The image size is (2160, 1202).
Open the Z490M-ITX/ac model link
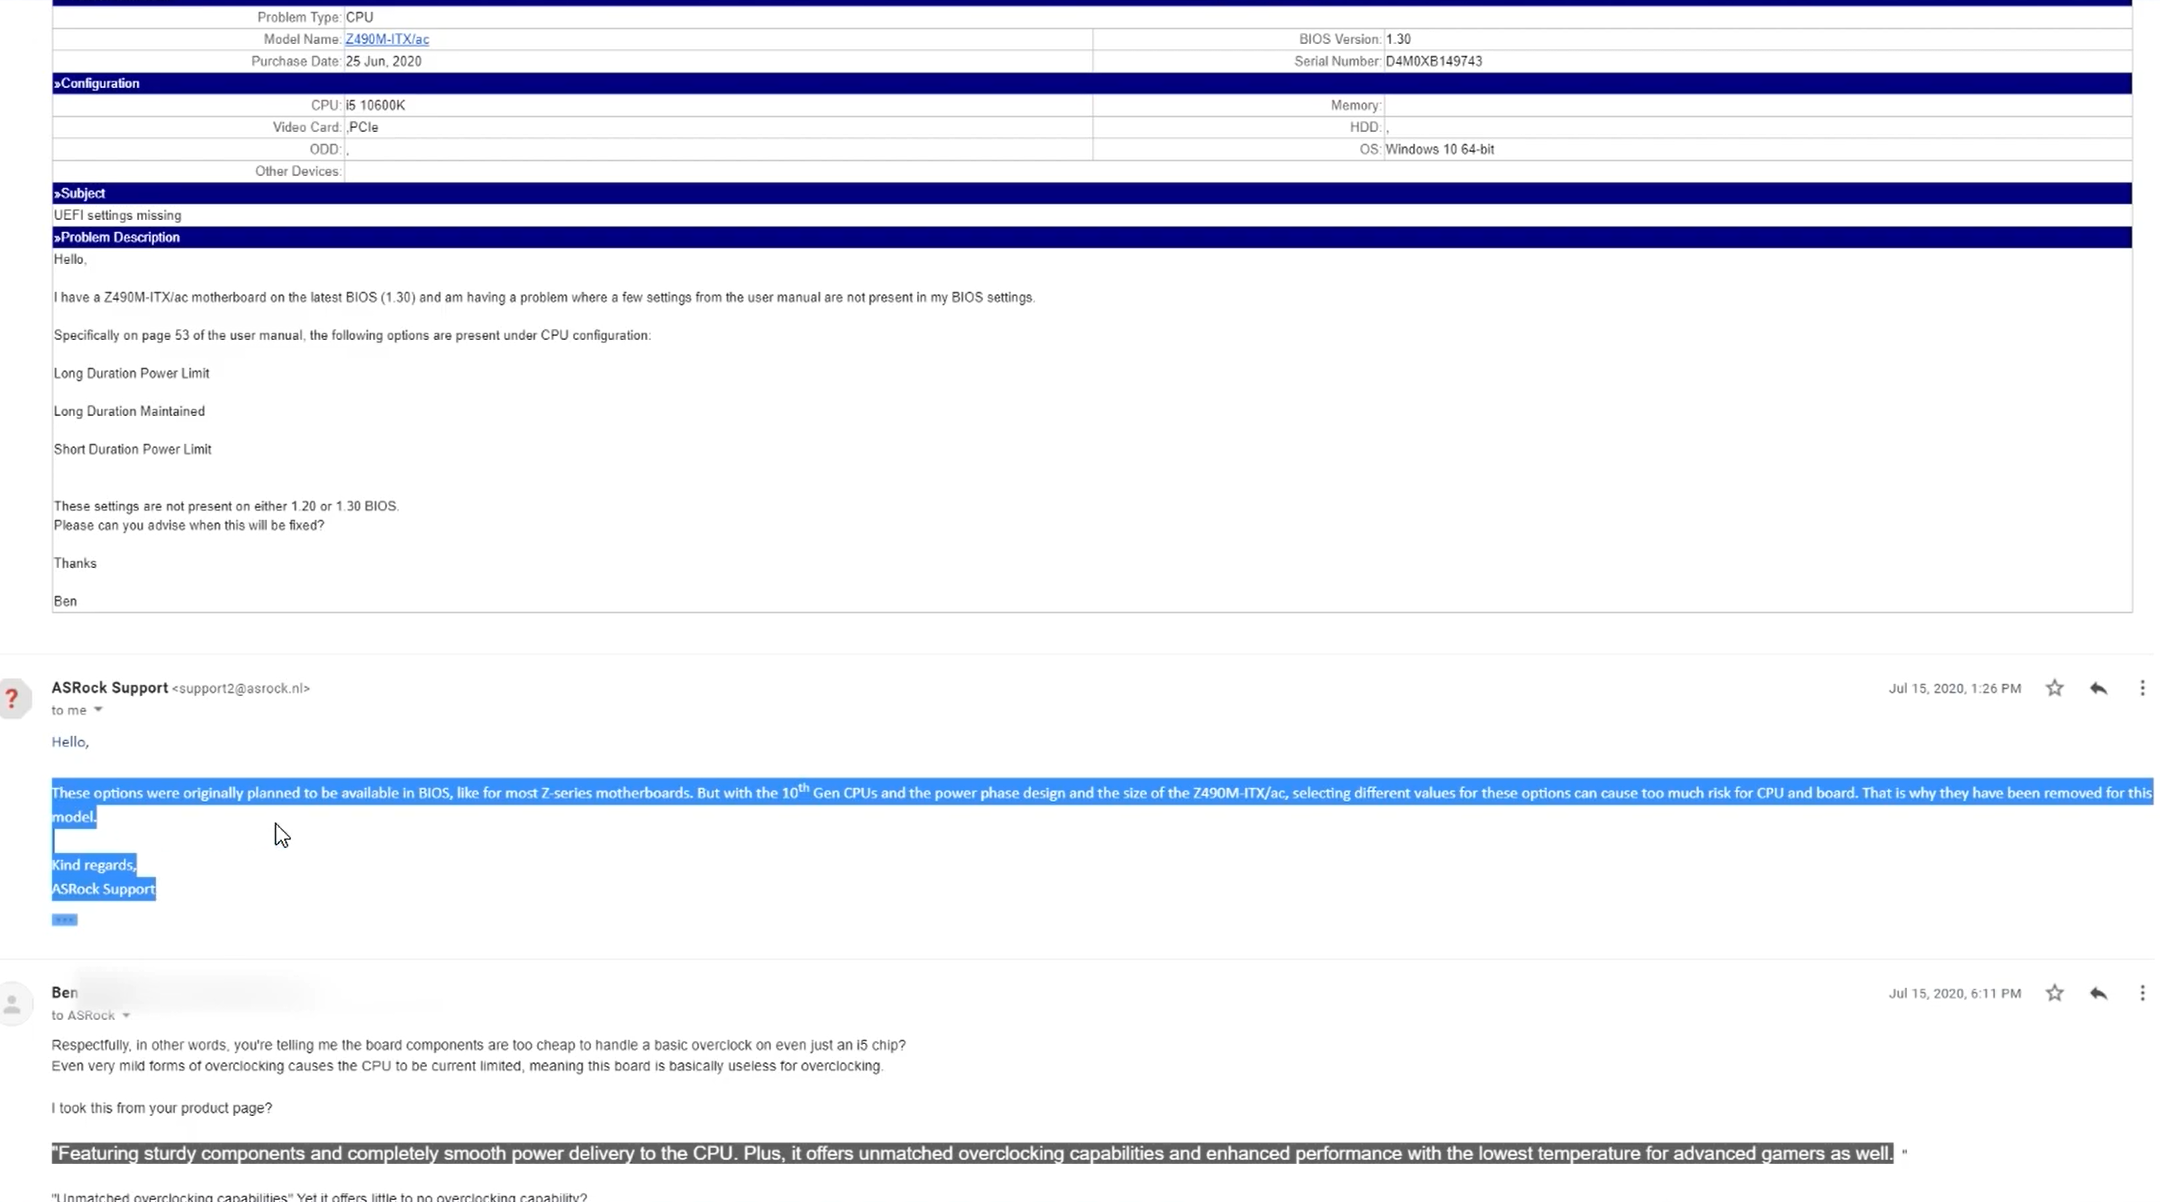[387, 39]
